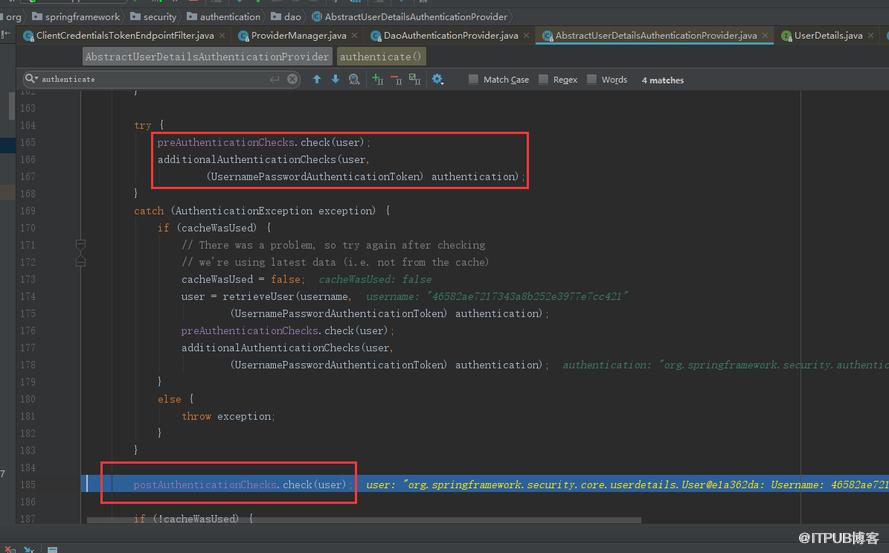Open search history magnifier dropdown
Screen dimensions: 889x553
(x=31, y=79)
